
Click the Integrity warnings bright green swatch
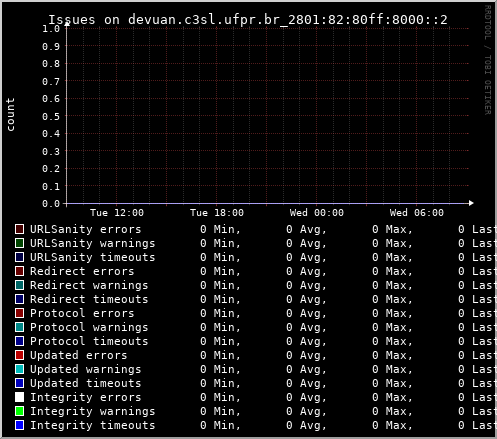click(x=19, y=411)
